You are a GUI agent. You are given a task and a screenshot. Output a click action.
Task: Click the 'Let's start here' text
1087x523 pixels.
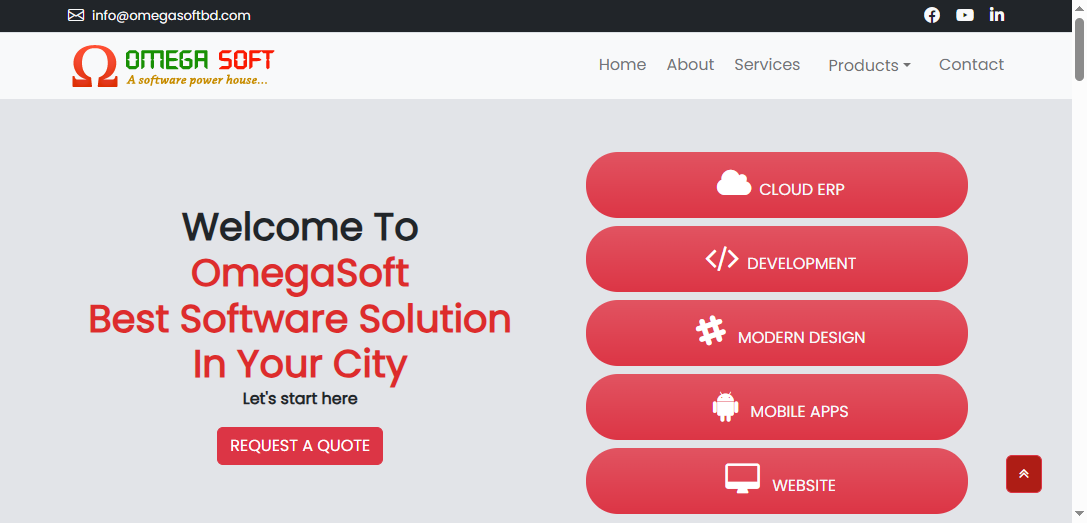click(300, 399)
